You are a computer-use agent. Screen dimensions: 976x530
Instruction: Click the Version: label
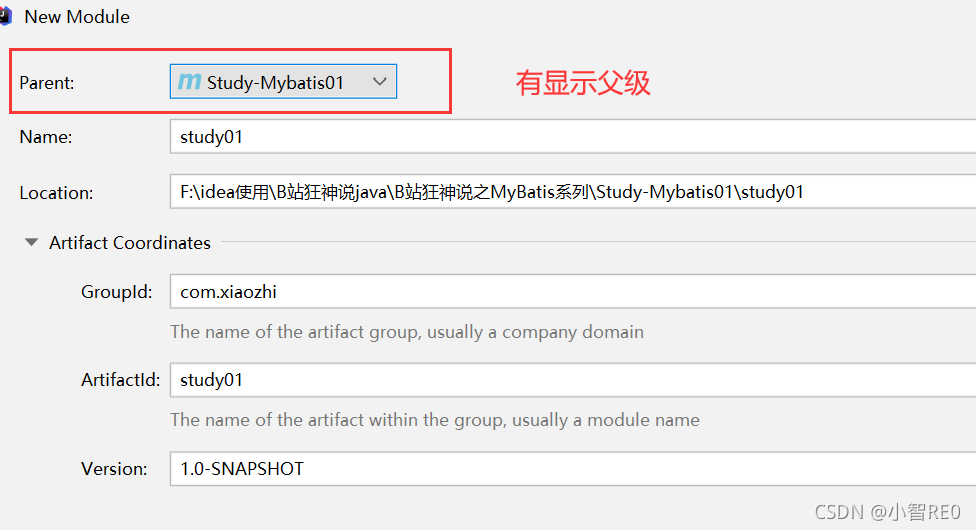coord(114,469)
